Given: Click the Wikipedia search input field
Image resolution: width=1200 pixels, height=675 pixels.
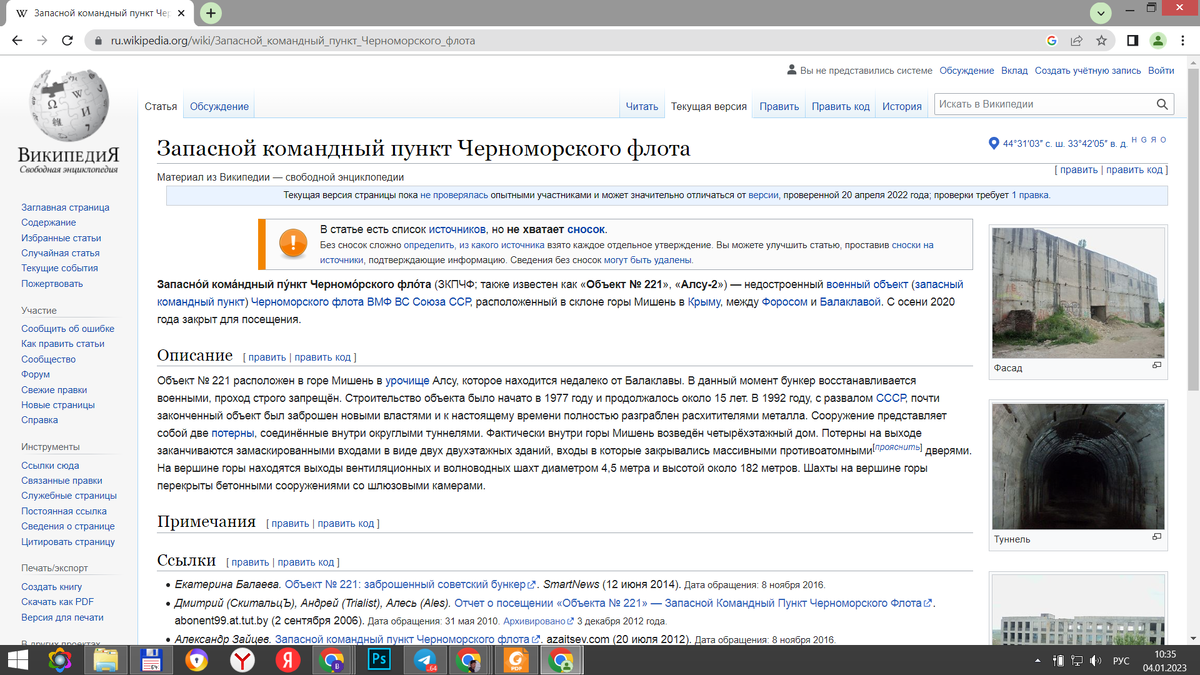Looking at the screenshot, I should coord(1043,104).
